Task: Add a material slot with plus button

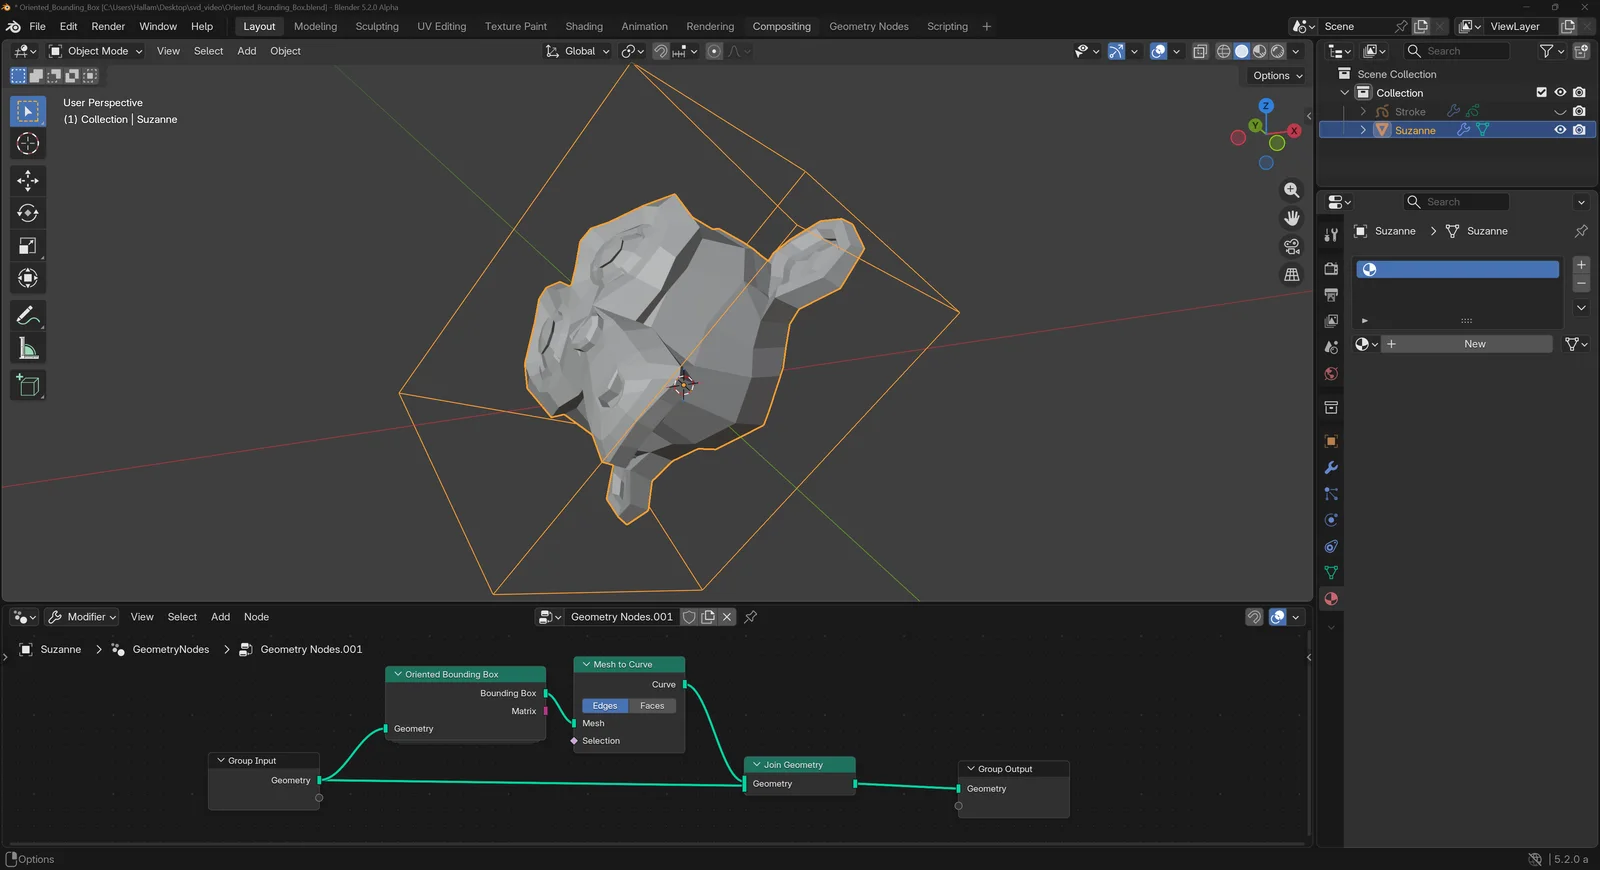Action: [x=1581, y=265]
